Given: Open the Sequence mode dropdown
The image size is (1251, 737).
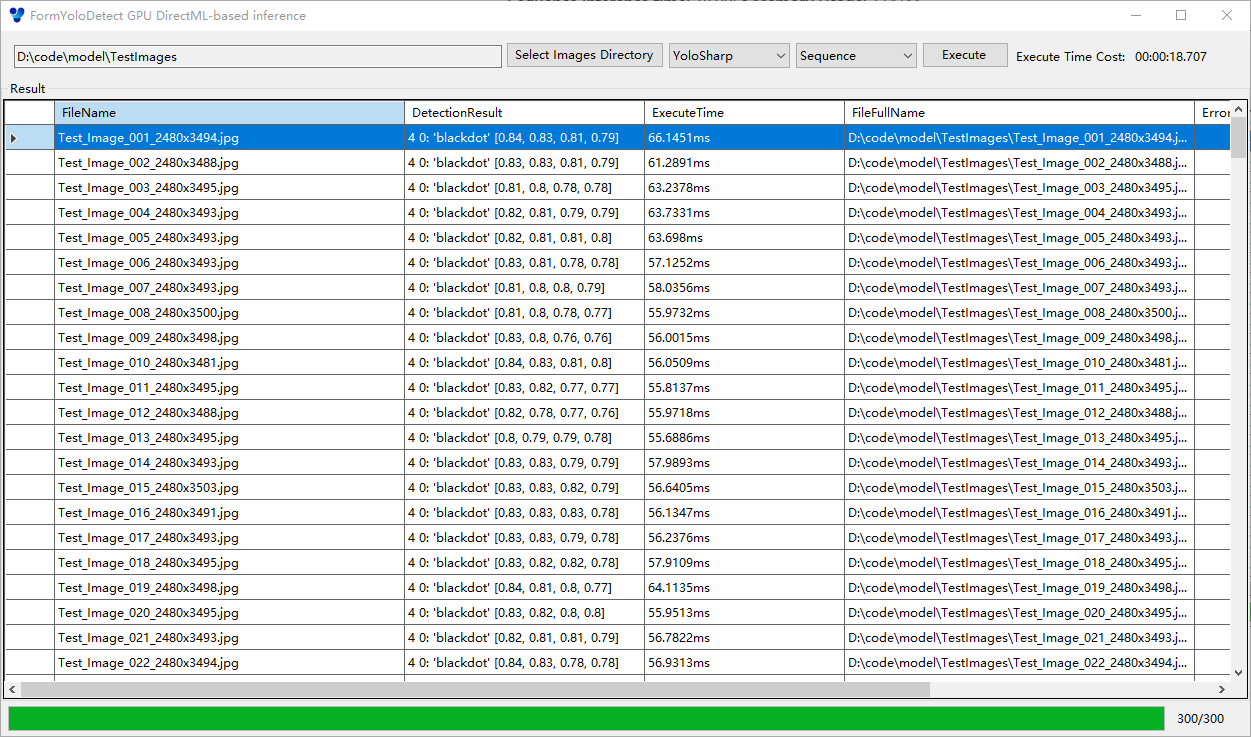Looking at the screenshot, I should pos(856,56).
